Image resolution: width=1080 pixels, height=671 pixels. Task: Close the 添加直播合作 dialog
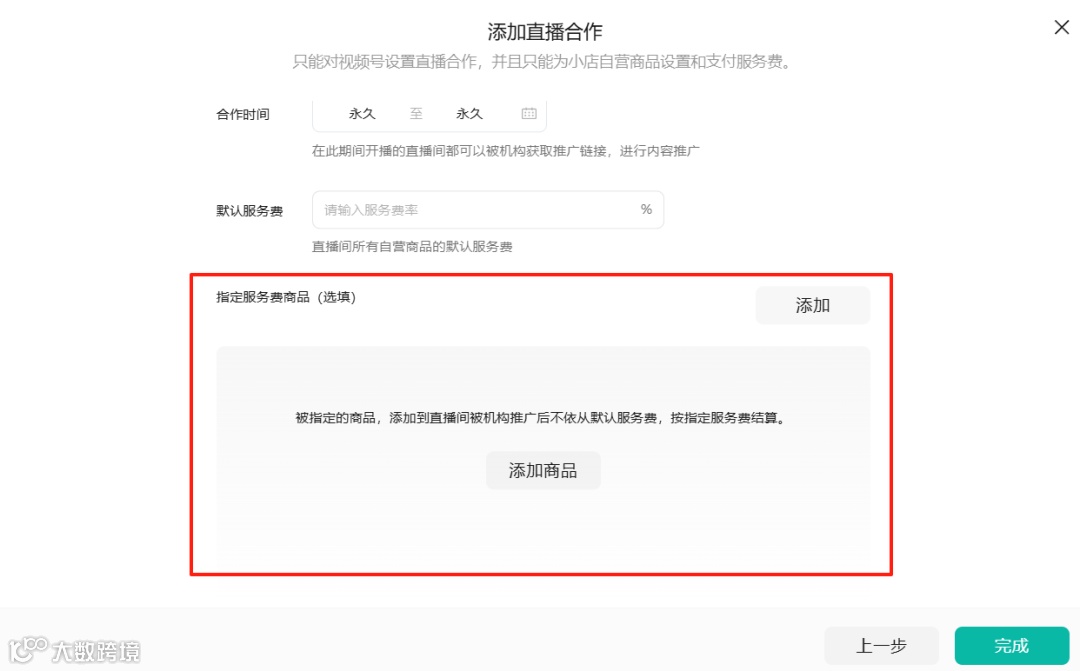[1061, 28]
